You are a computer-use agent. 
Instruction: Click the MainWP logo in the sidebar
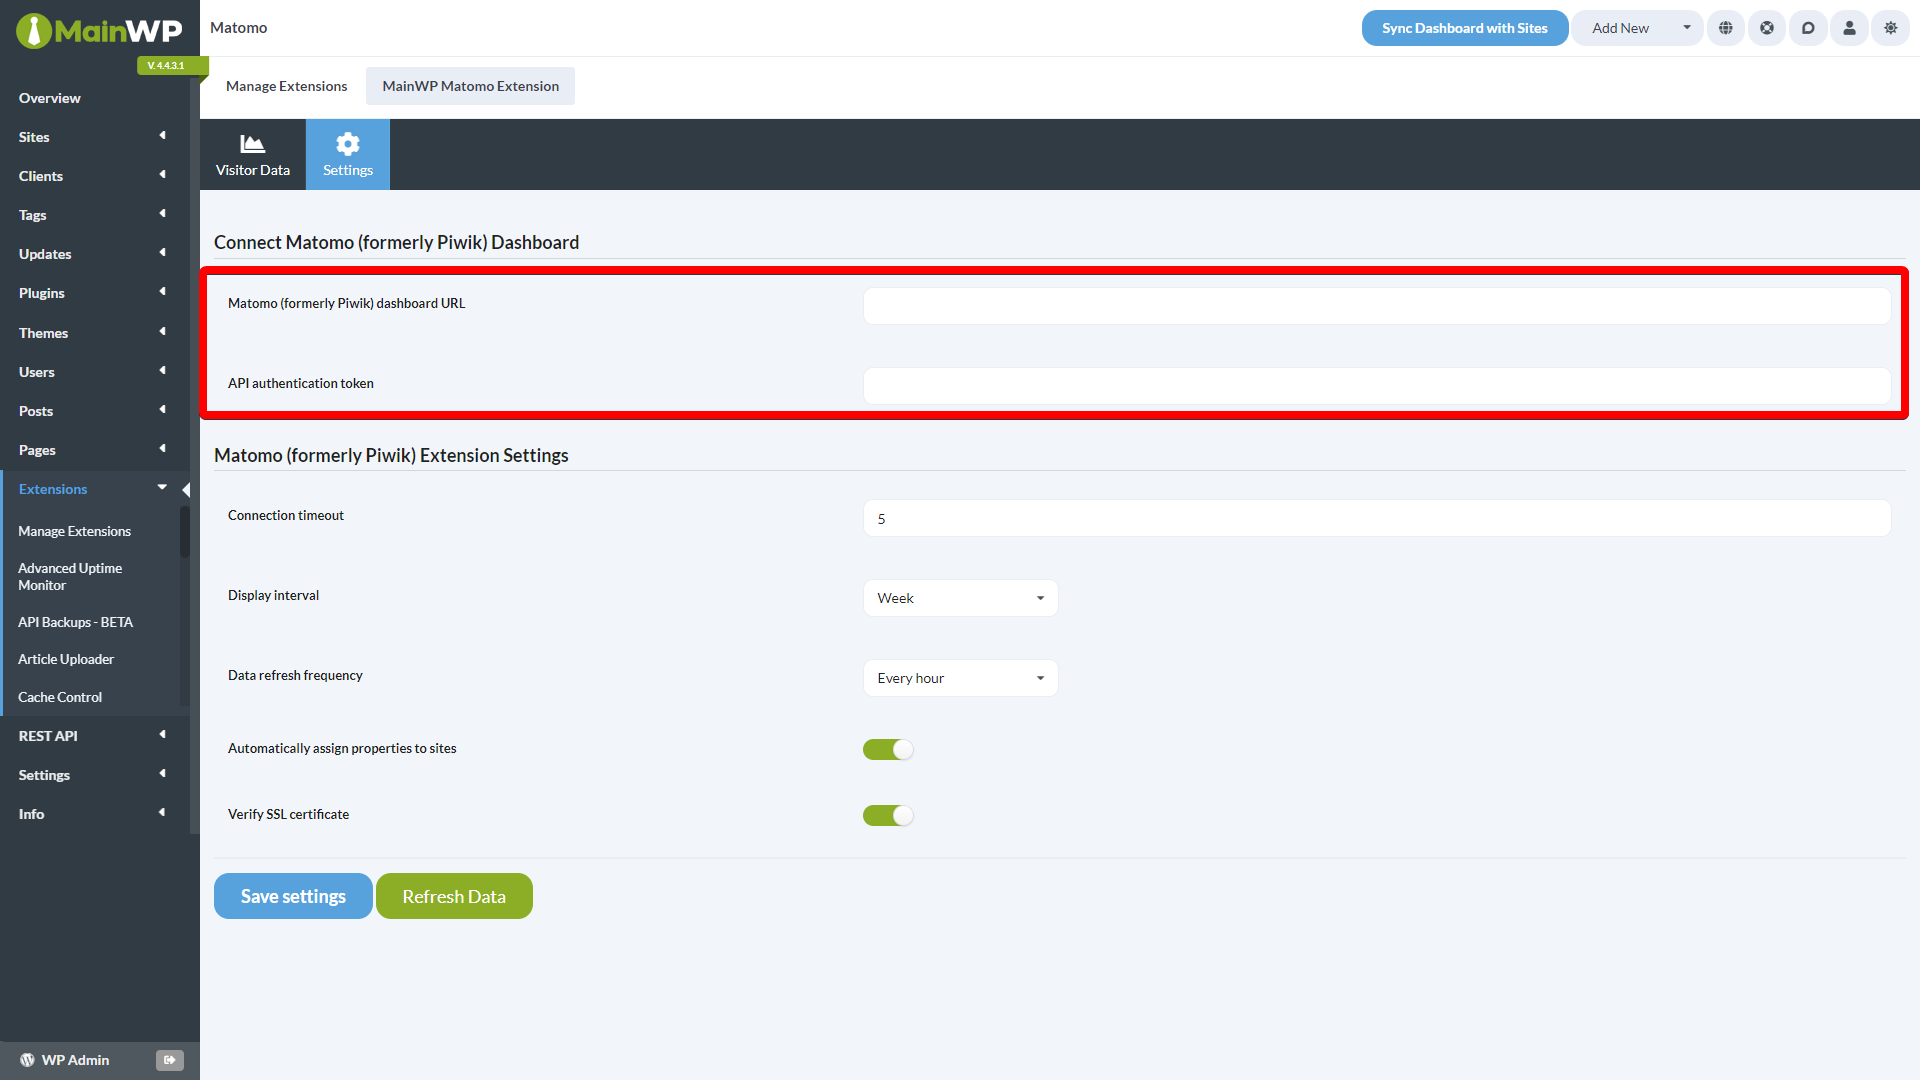click(x=100, y=30)
